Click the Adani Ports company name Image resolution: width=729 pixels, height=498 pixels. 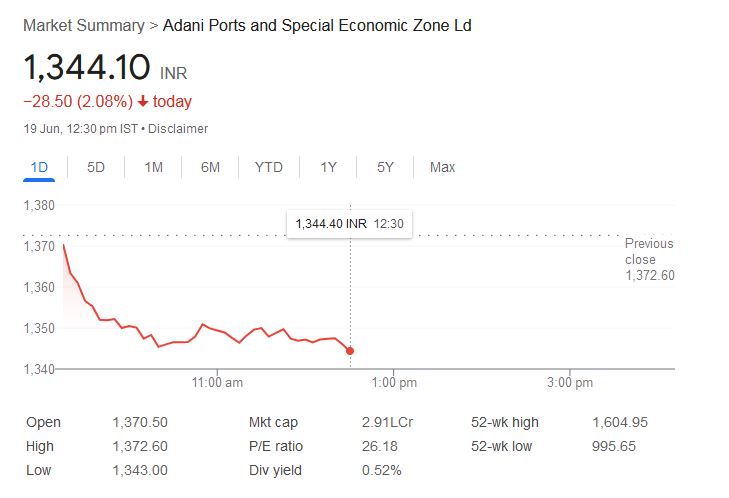[x=316, y=25]
